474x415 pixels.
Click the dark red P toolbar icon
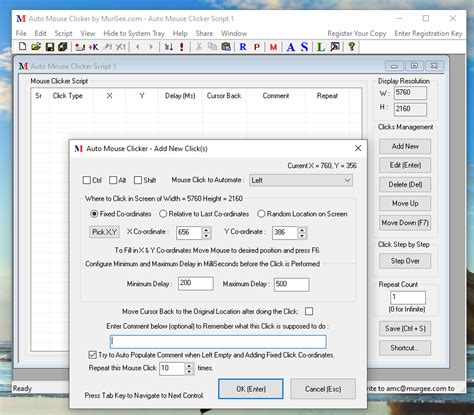[x=257, y=47]
